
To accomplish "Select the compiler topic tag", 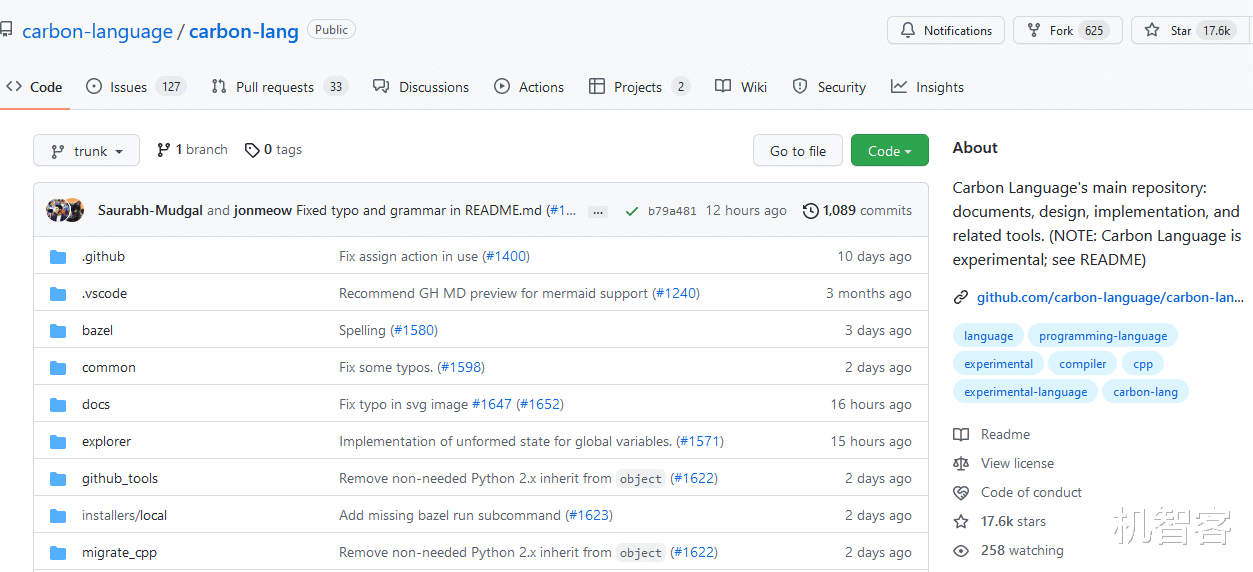I will tap(1083, 364).
